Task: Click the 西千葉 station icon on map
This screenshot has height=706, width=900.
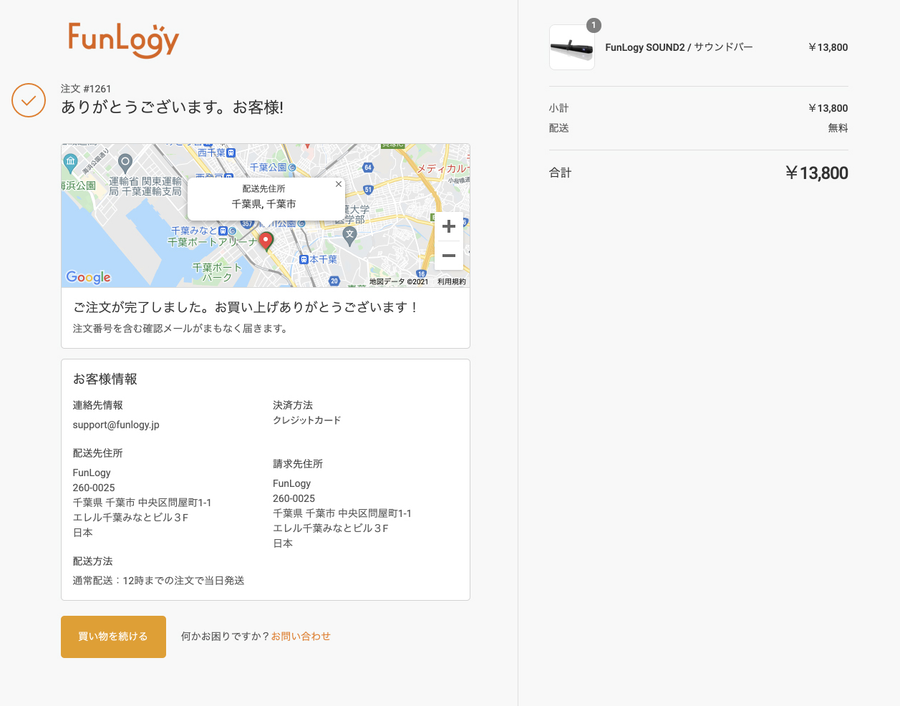Action: coord(231,153)
